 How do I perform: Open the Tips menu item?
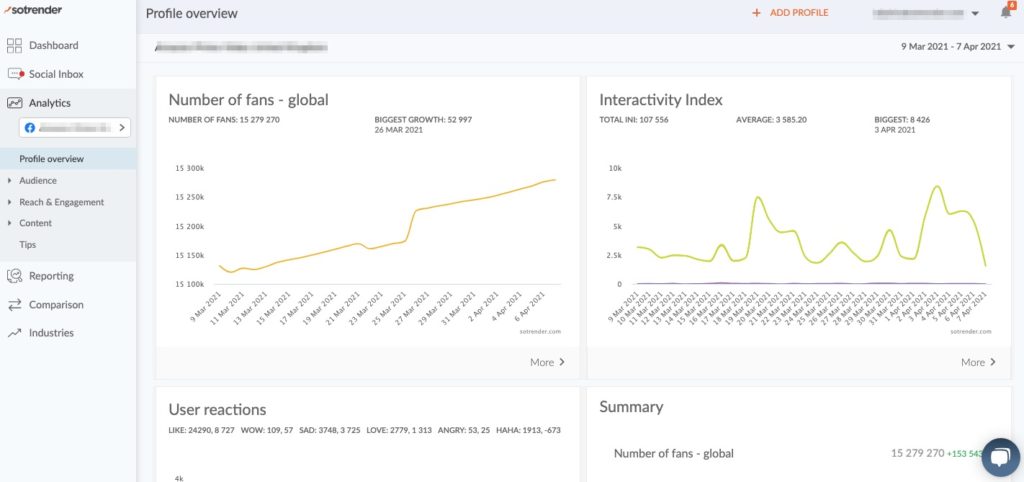pyautogui.click(x=28, y=245)
